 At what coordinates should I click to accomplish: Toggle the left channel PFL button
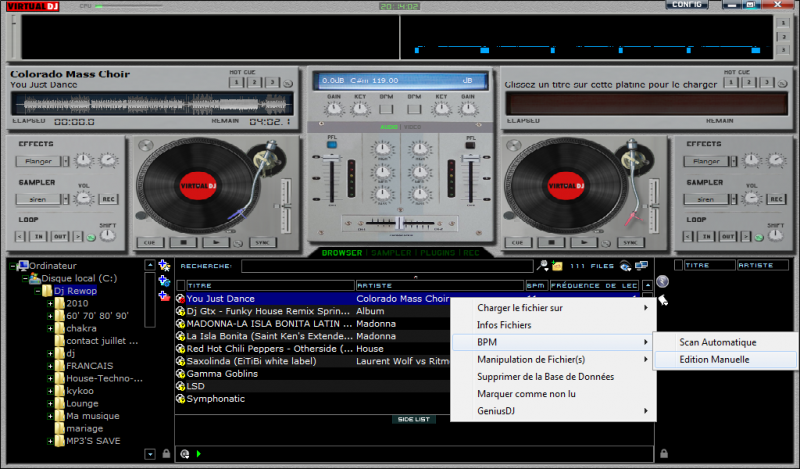click(331, 143)
